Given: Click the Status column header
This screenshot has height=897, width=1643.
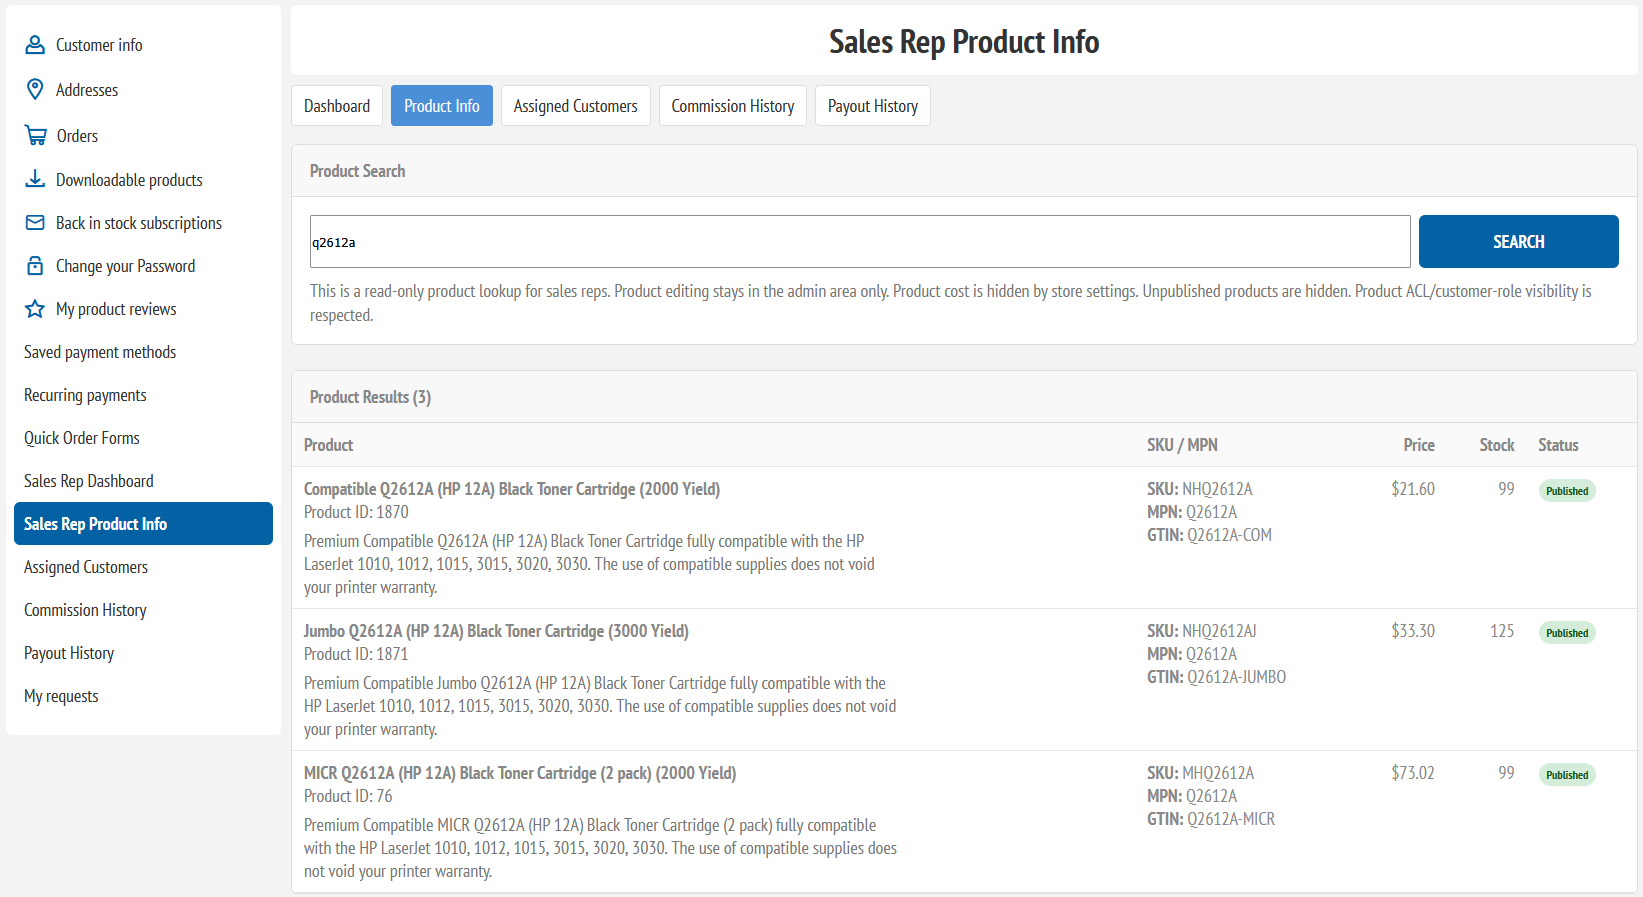Looking at the screenshot, I should 1558,445.
